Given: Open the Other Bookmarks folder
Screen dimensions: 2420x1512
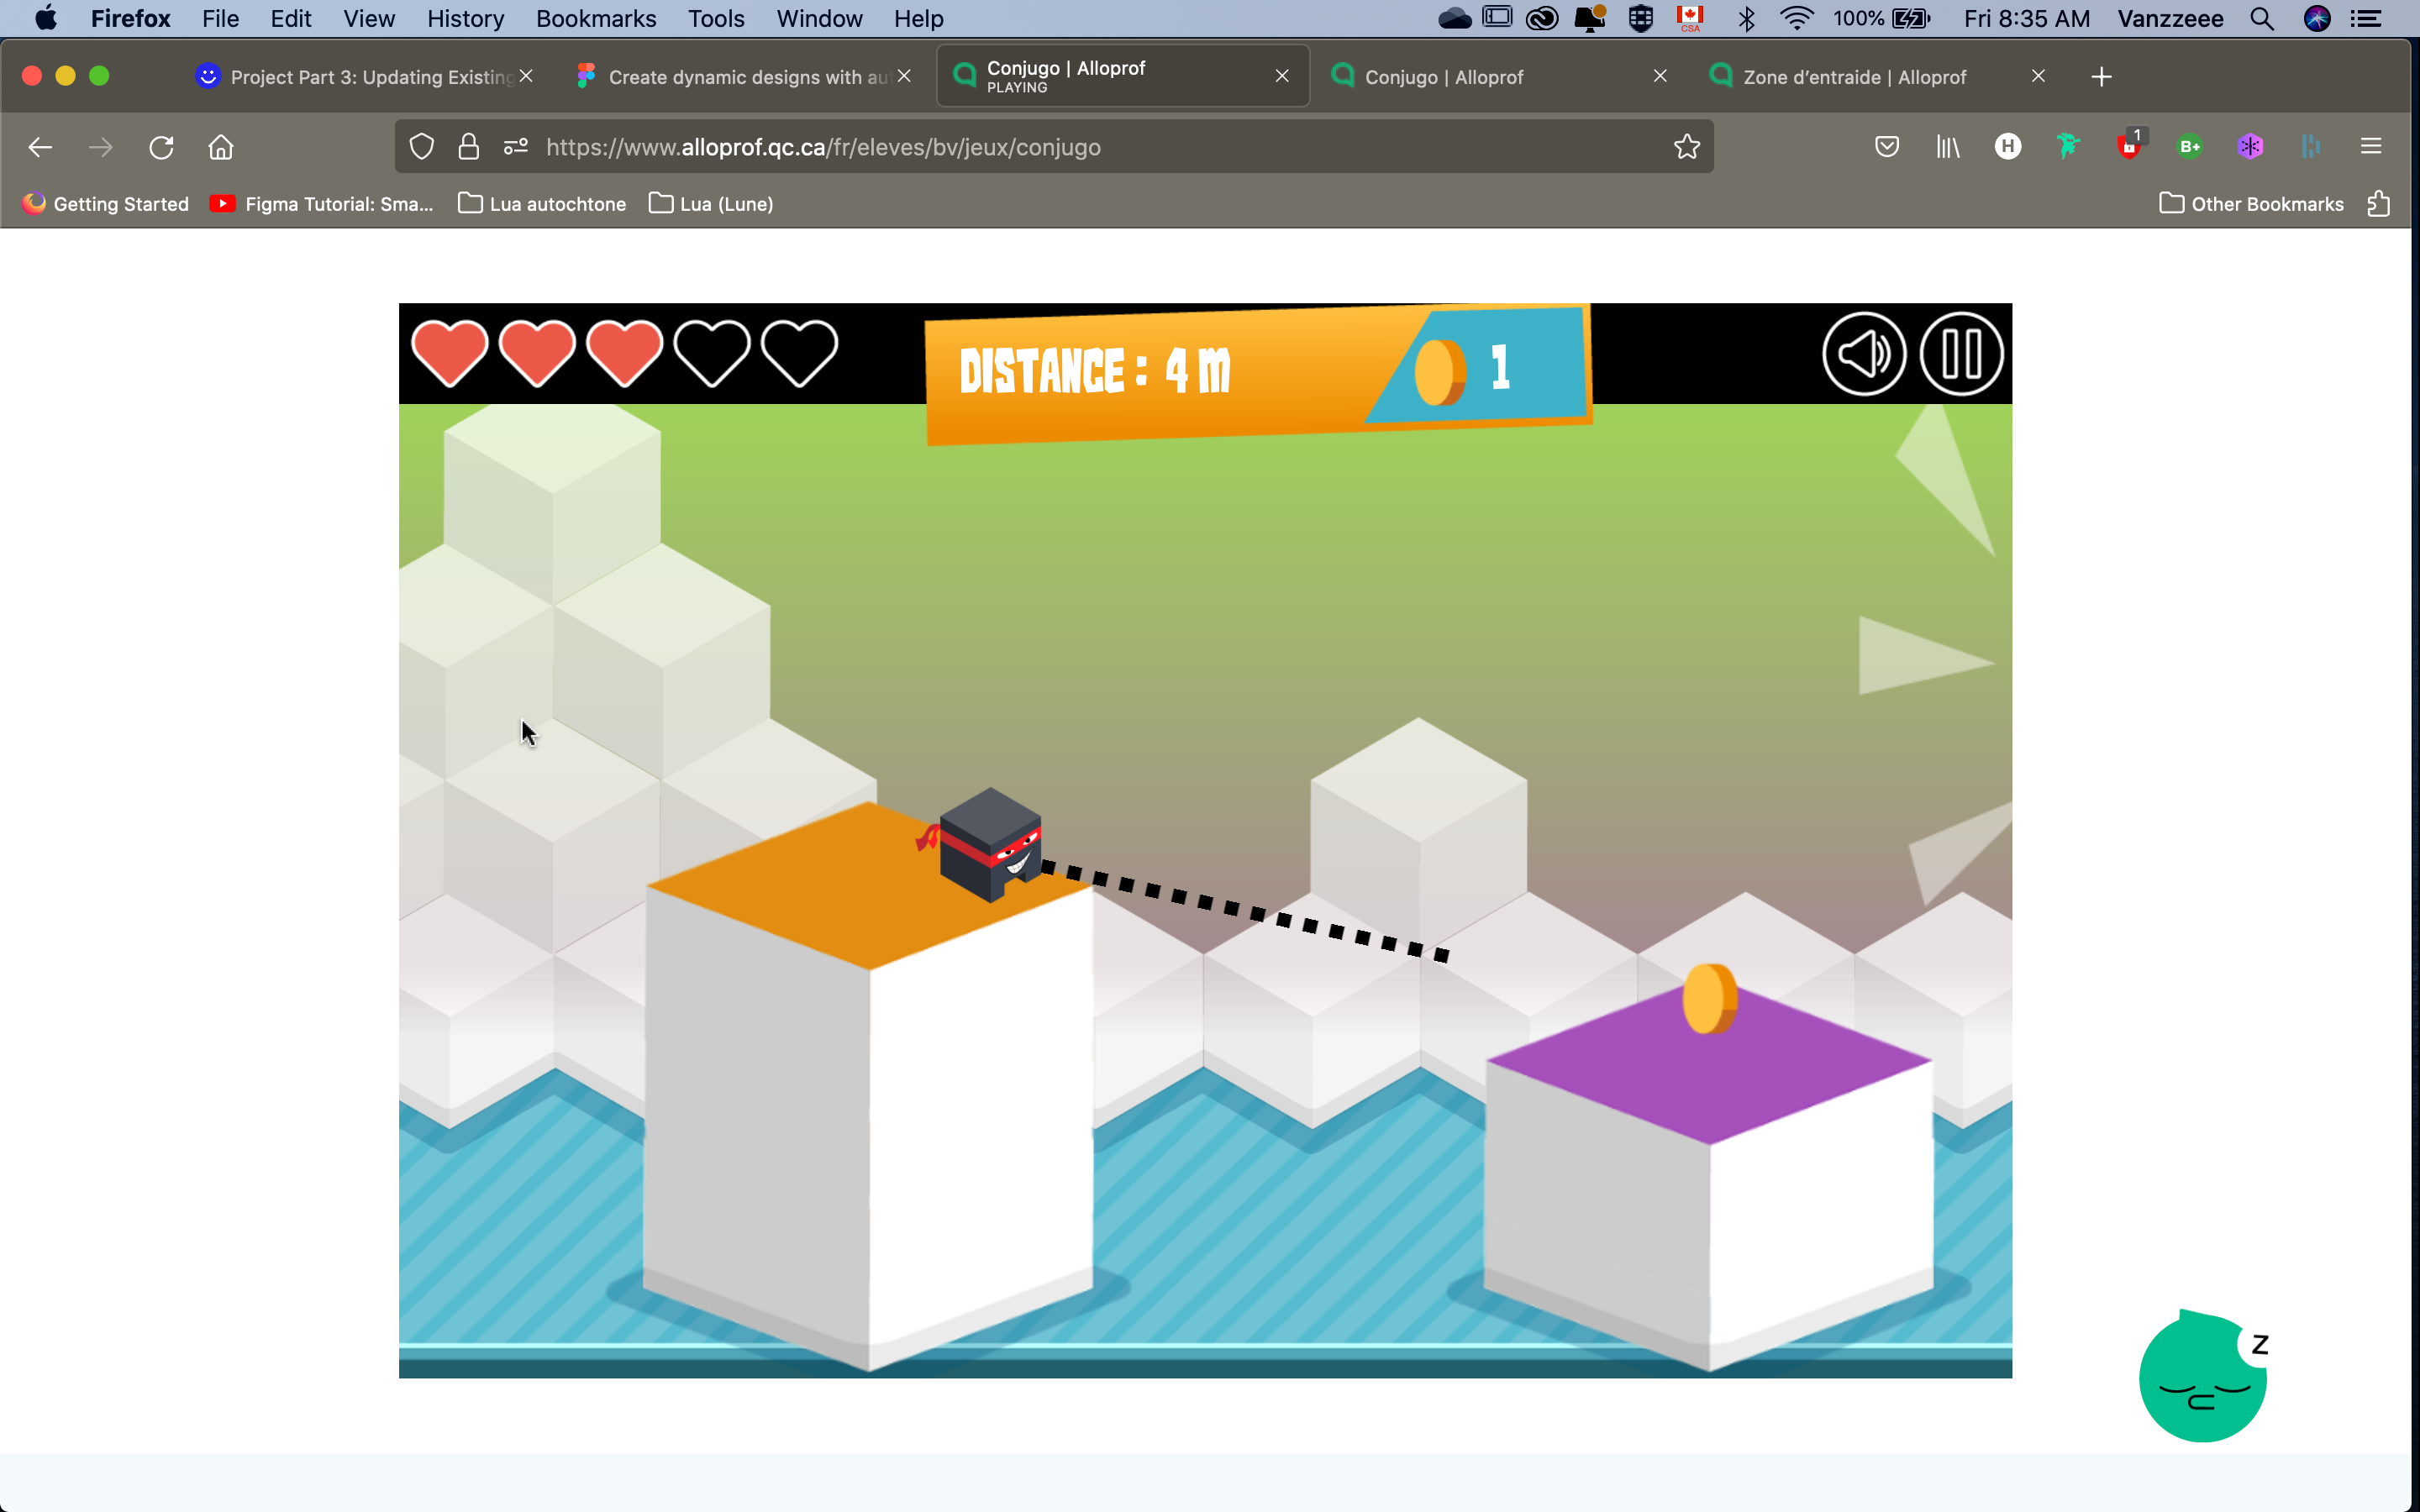Looking at the screenshot, I should 2251,204.
